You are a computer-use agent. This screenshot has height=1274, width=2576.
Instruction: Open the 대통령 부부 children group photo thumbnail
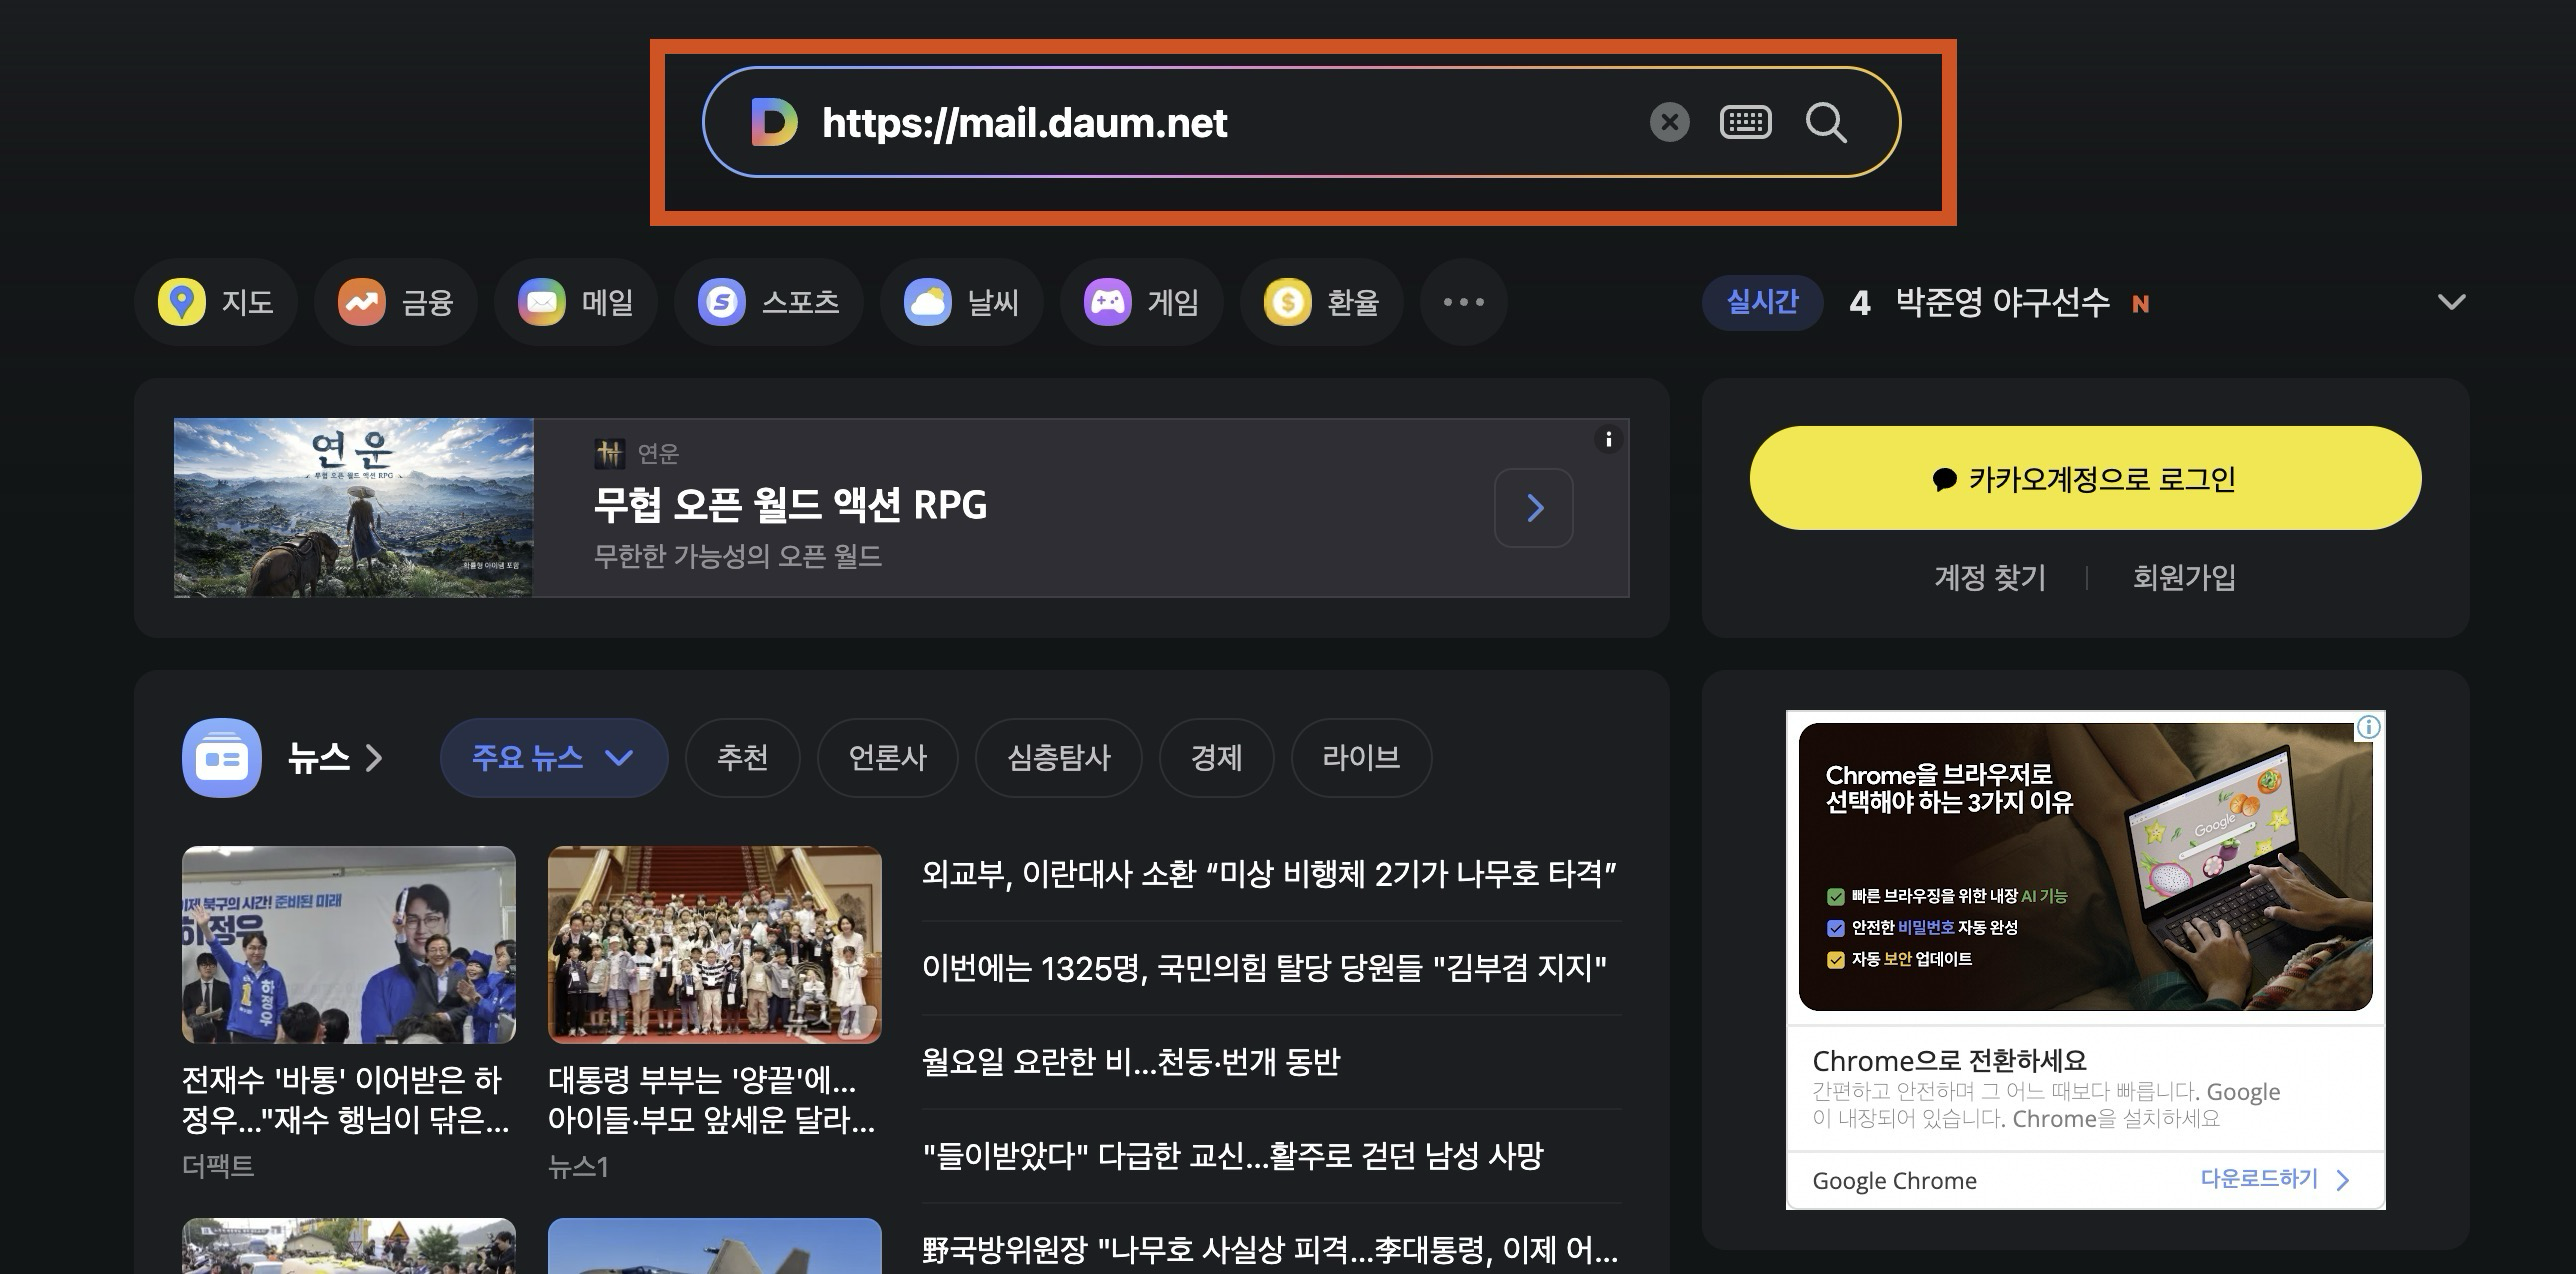(x=715, y=945)
